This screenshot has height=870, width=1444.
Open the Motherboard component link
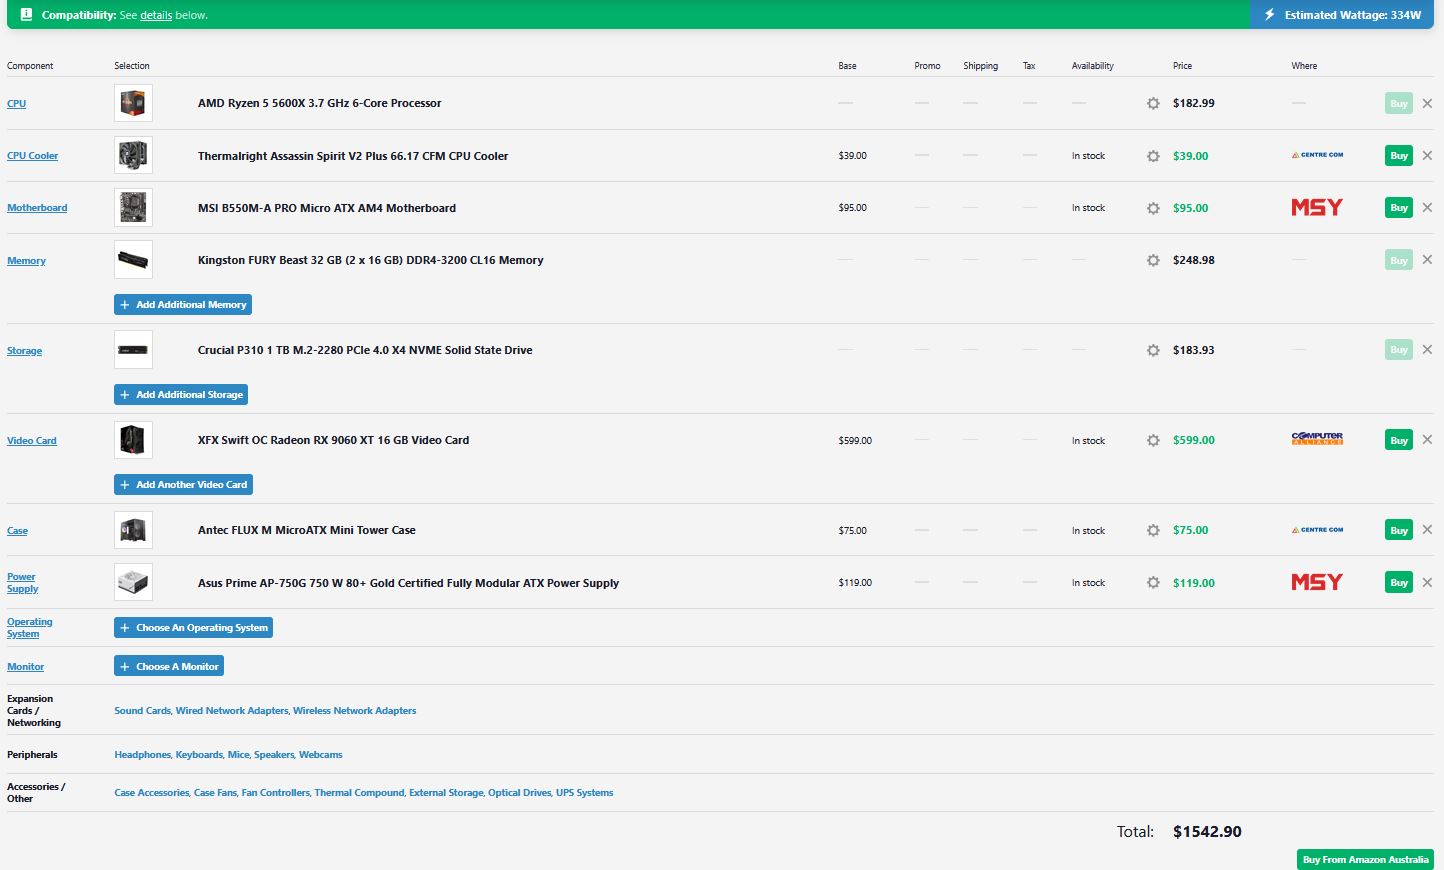tap(37, 207)
